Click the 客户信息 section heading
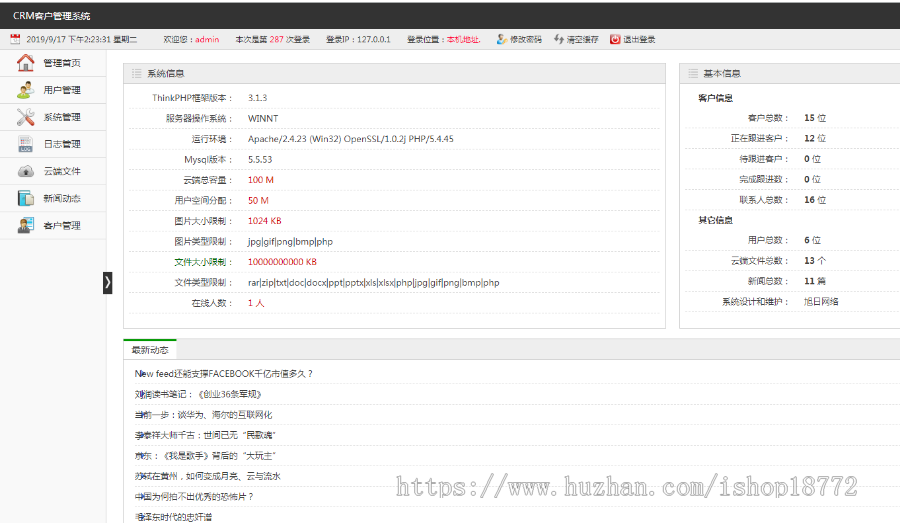The image size is (900, 523). 715,98
